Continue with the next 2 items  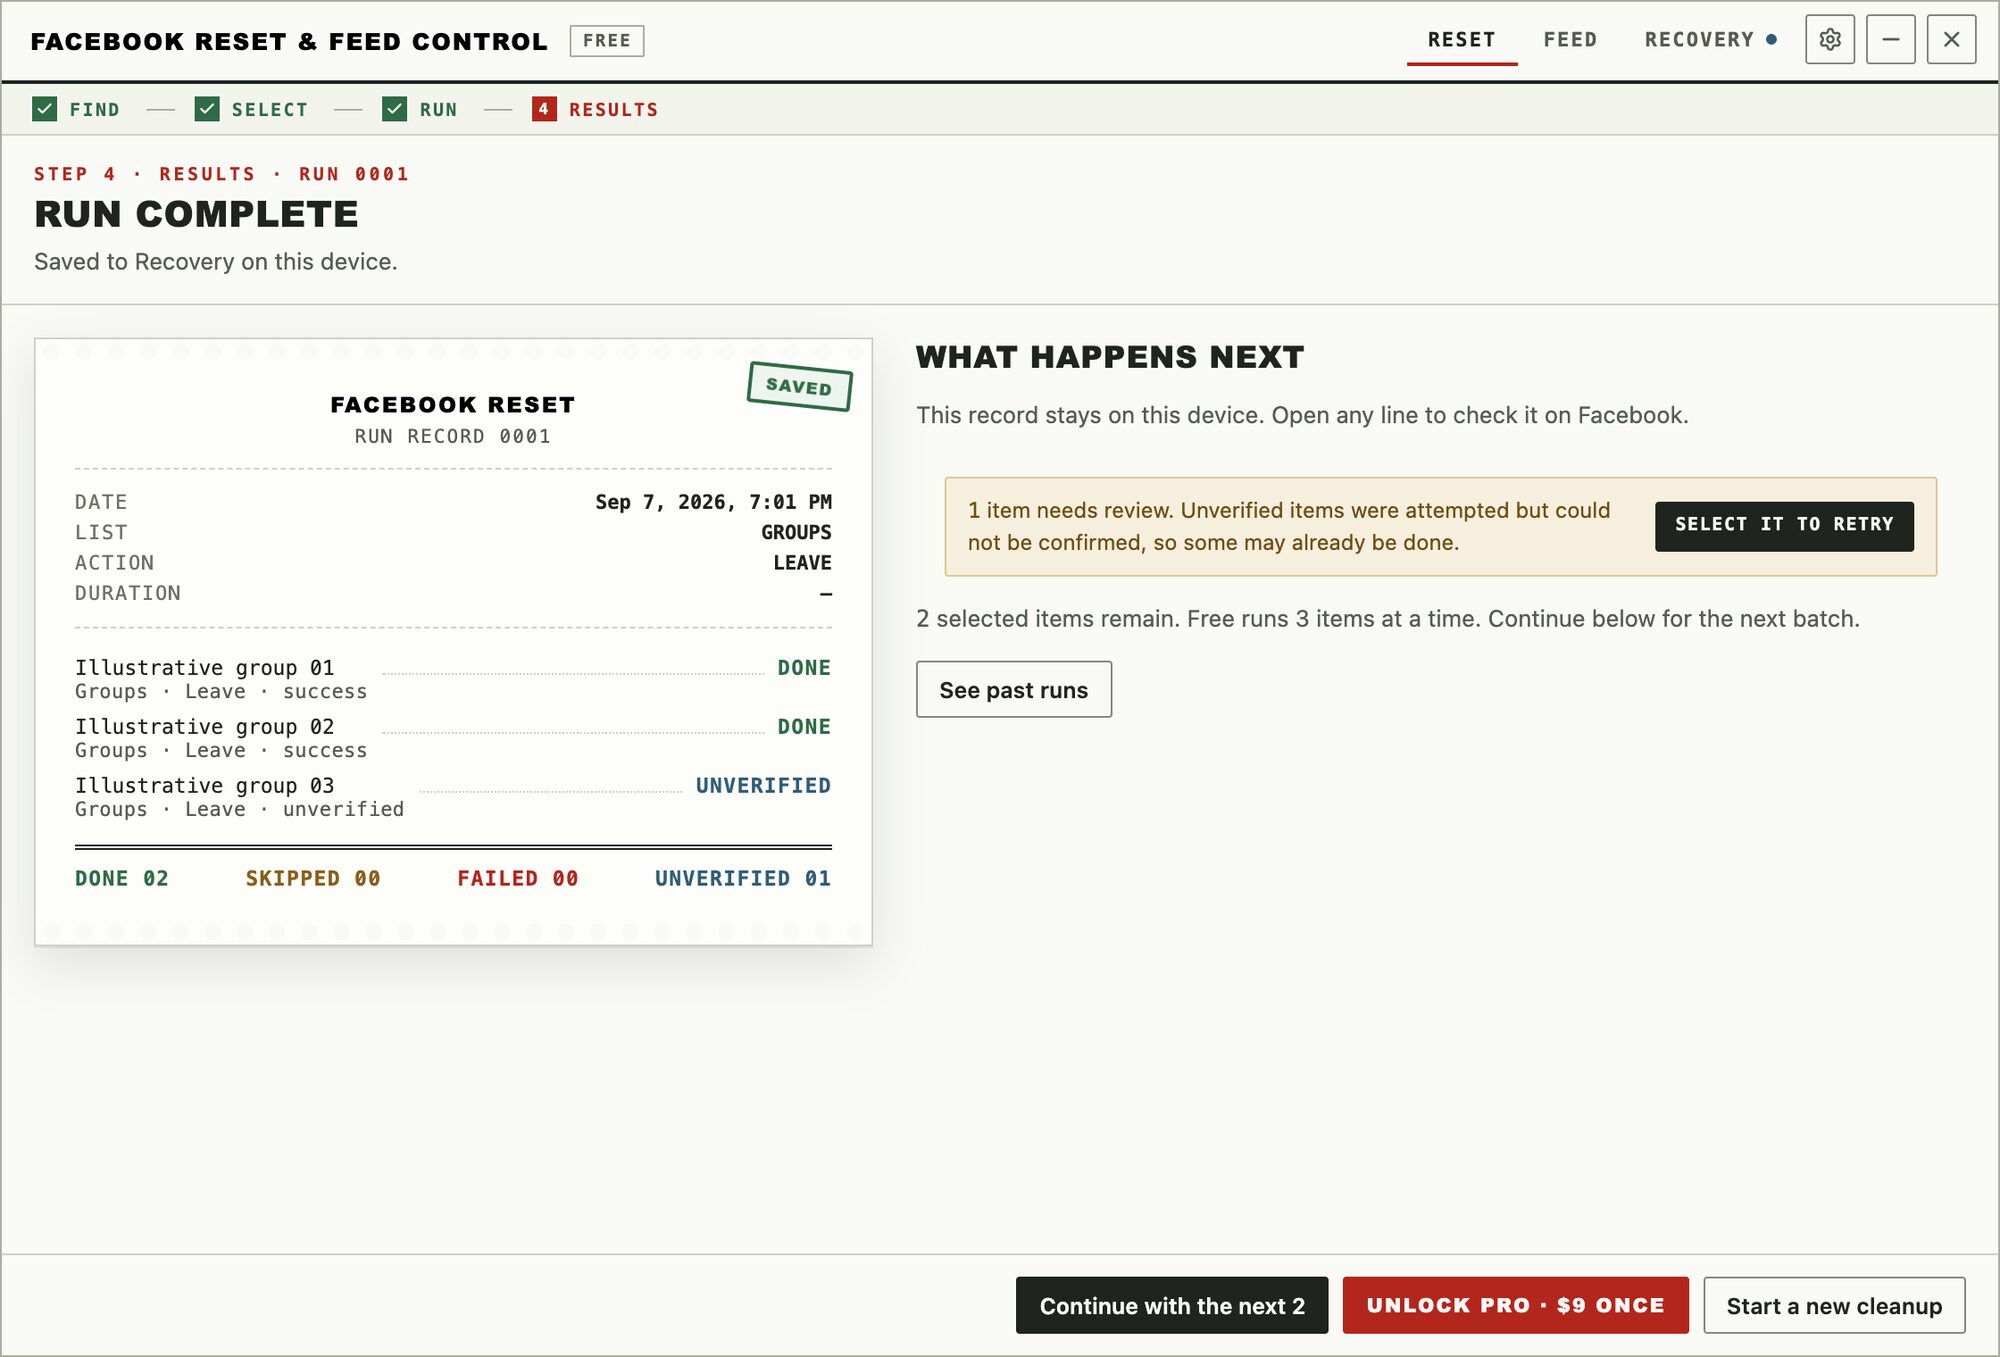point(1172,1305)
